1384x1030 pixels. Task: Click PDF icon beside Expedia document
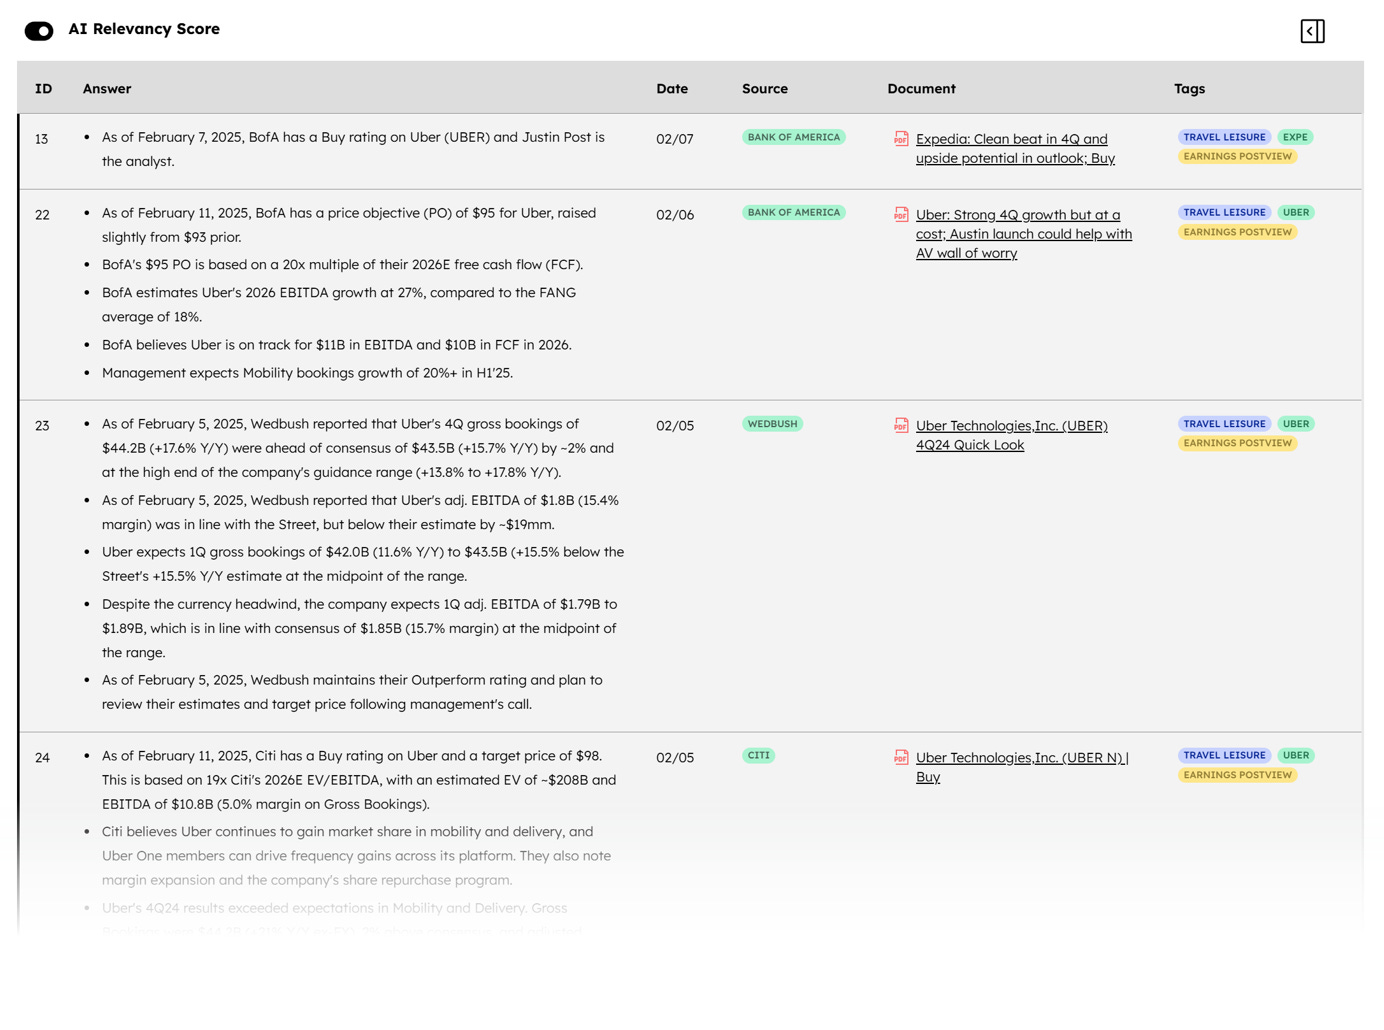coord(901,138)
